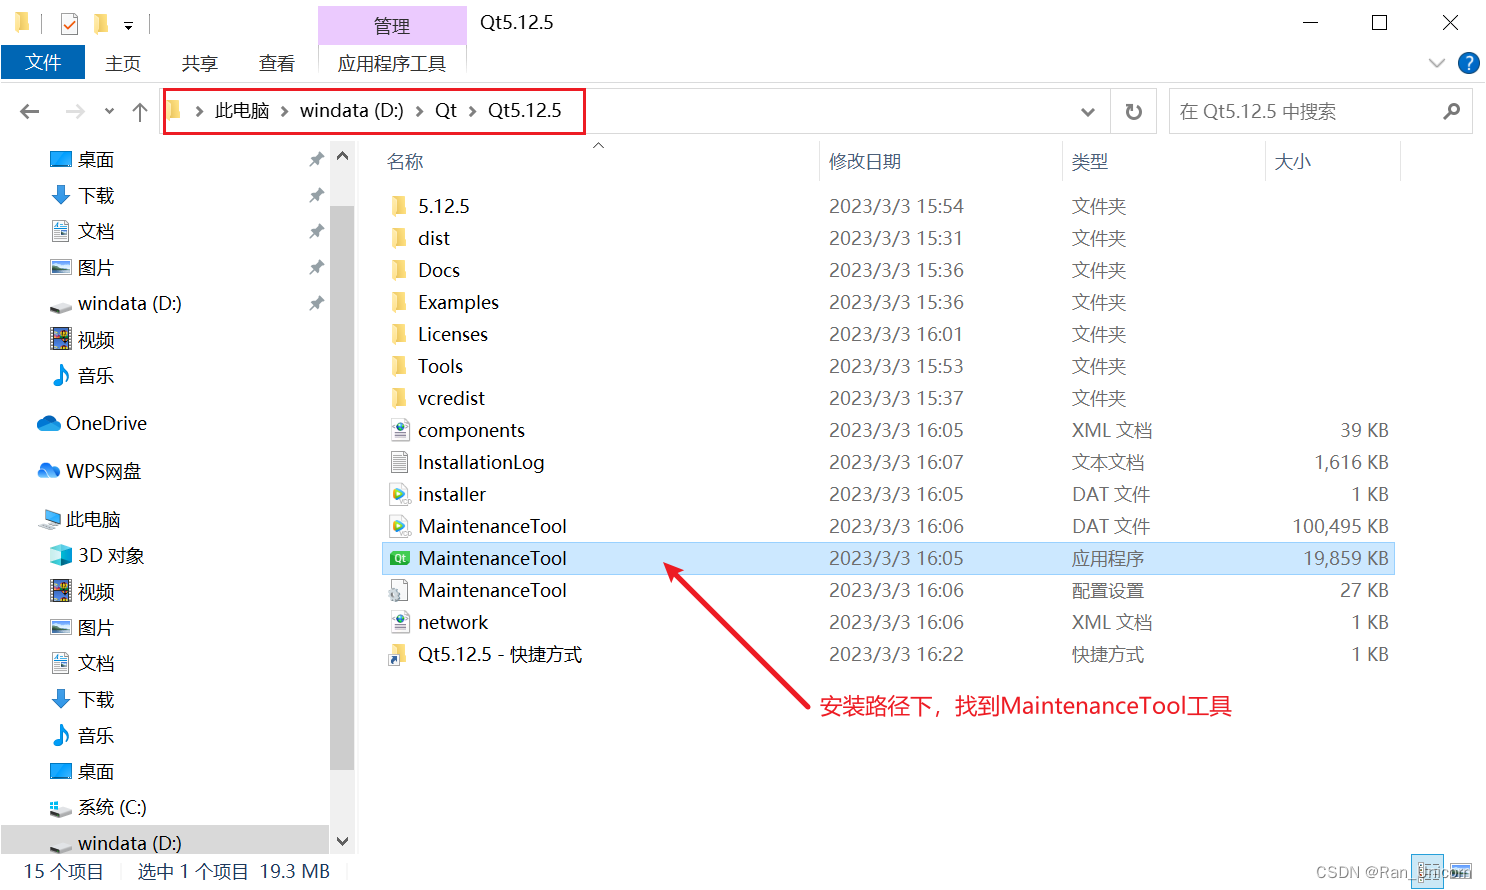Click the navigation pane scroll down arrow
Image resolution: width=1486 pixels, height=890 pixels.
[x=342, y=842]
